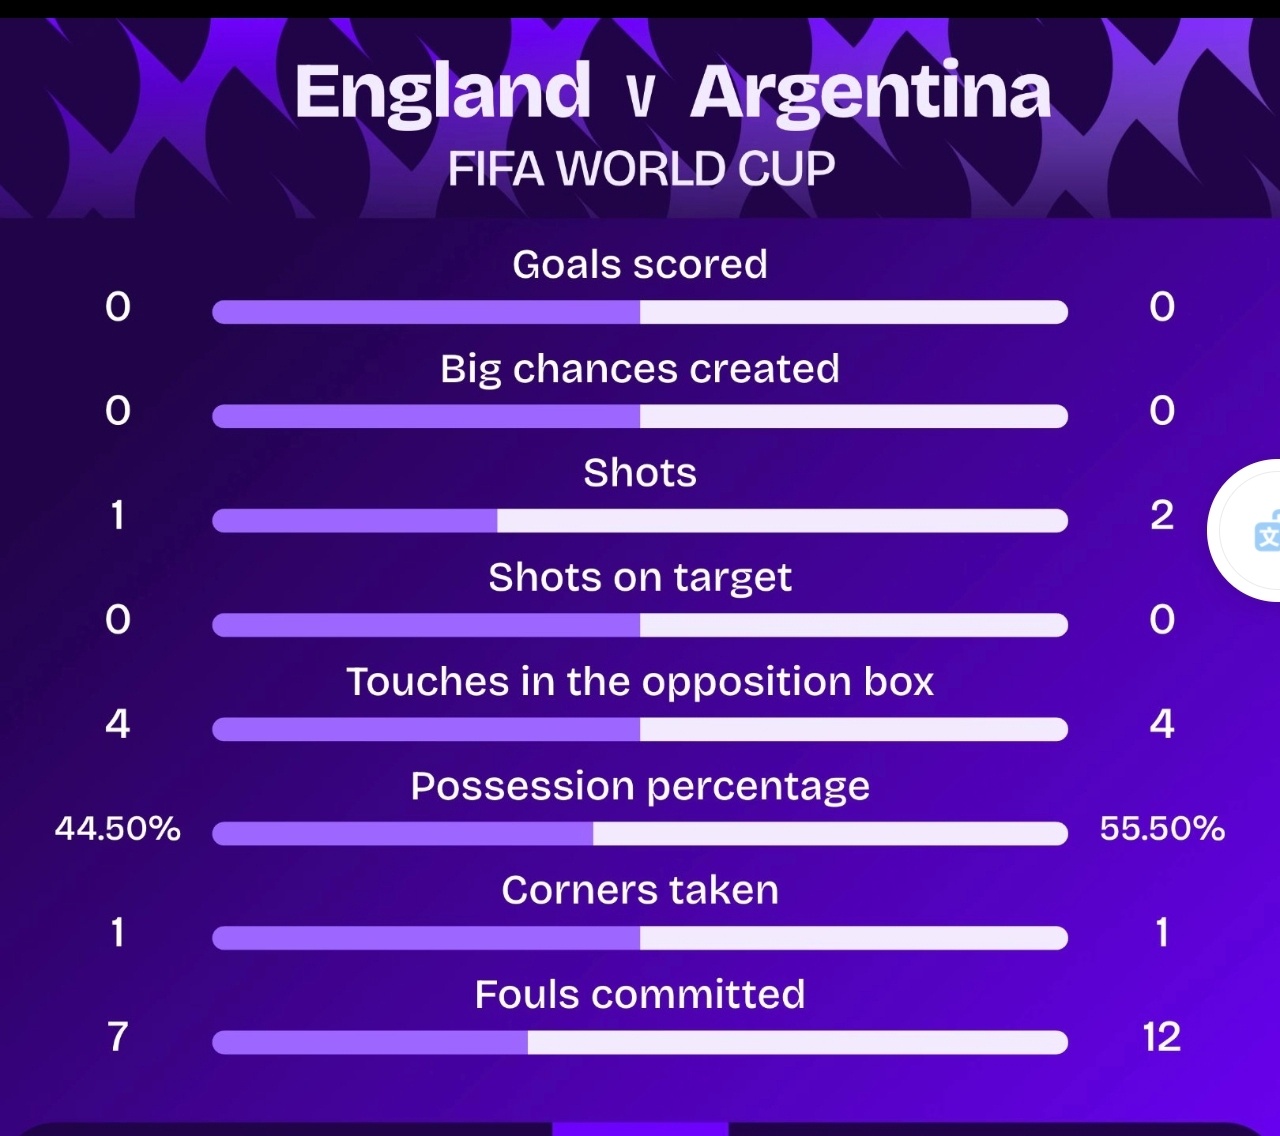Click the Fouls committed bar

(640, 1042)
